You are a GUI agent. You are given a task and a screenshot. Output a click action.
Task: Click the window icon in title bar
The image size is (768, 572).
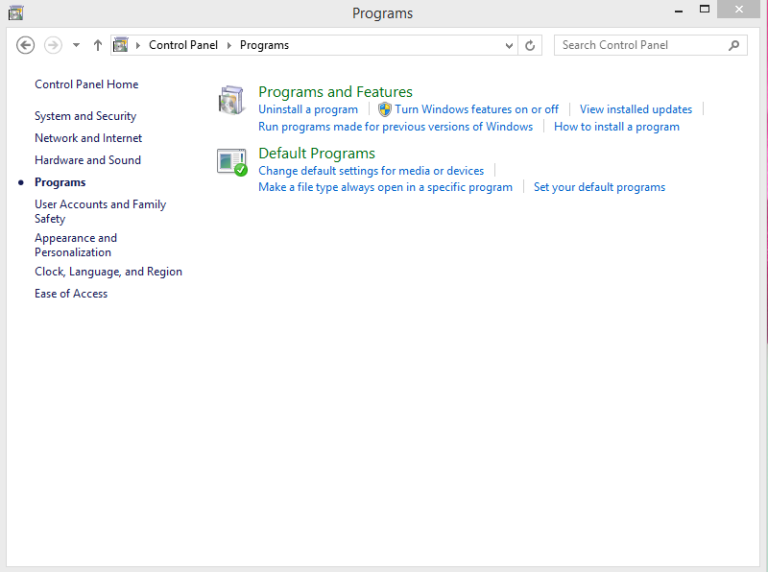[15, 13]
